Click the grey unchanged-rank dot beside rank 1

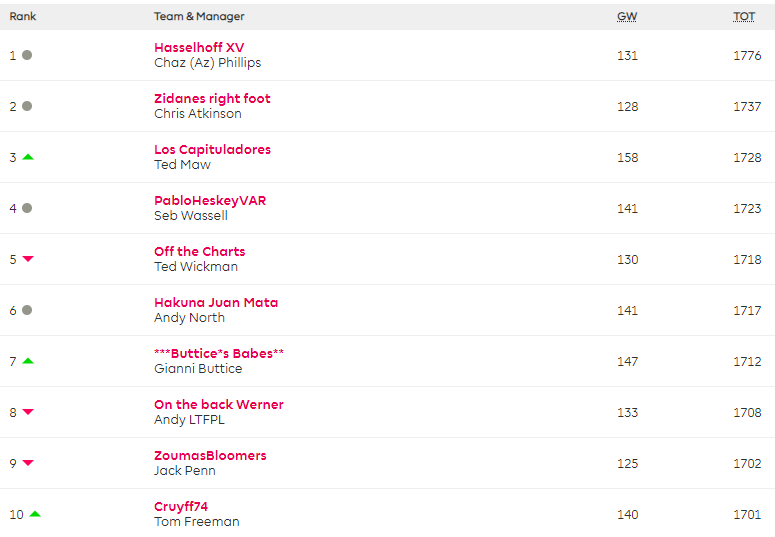click(27, 55)
